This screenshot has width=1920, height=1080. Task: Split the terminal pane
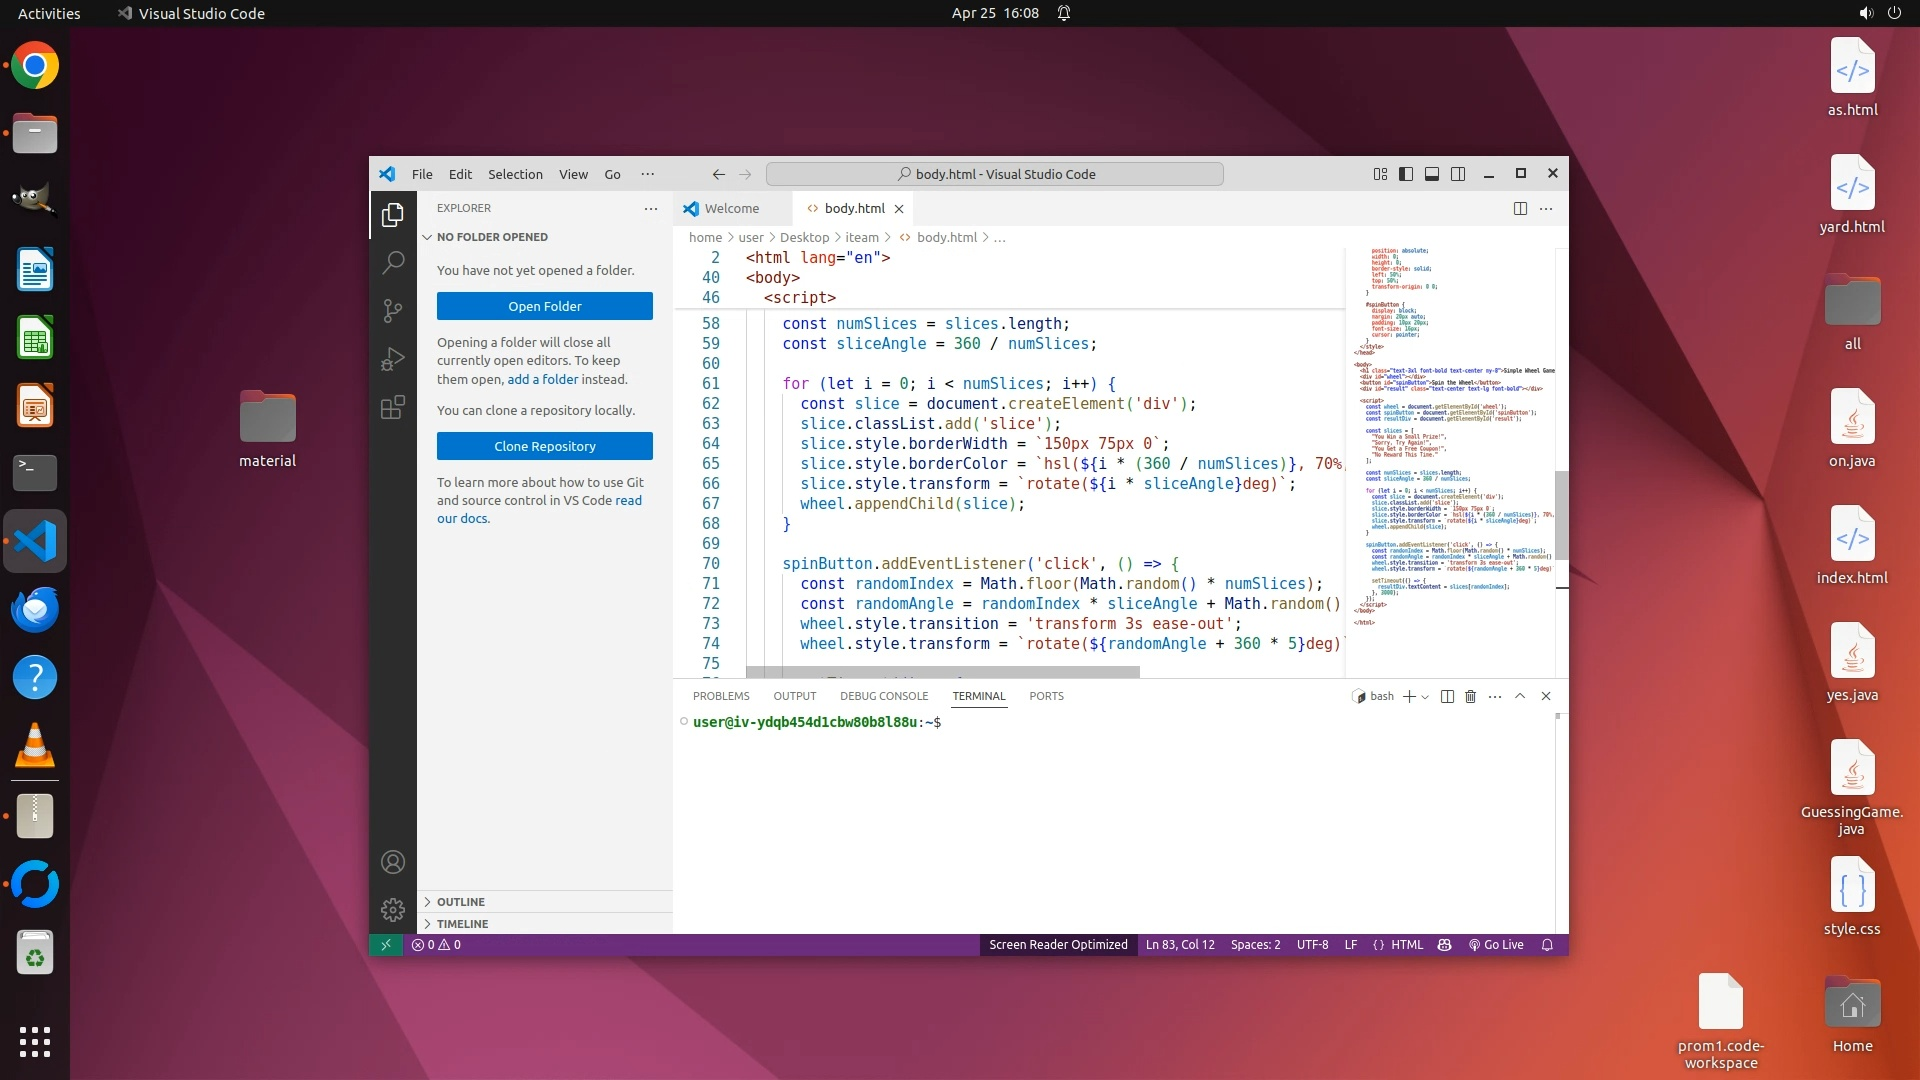1446,696
